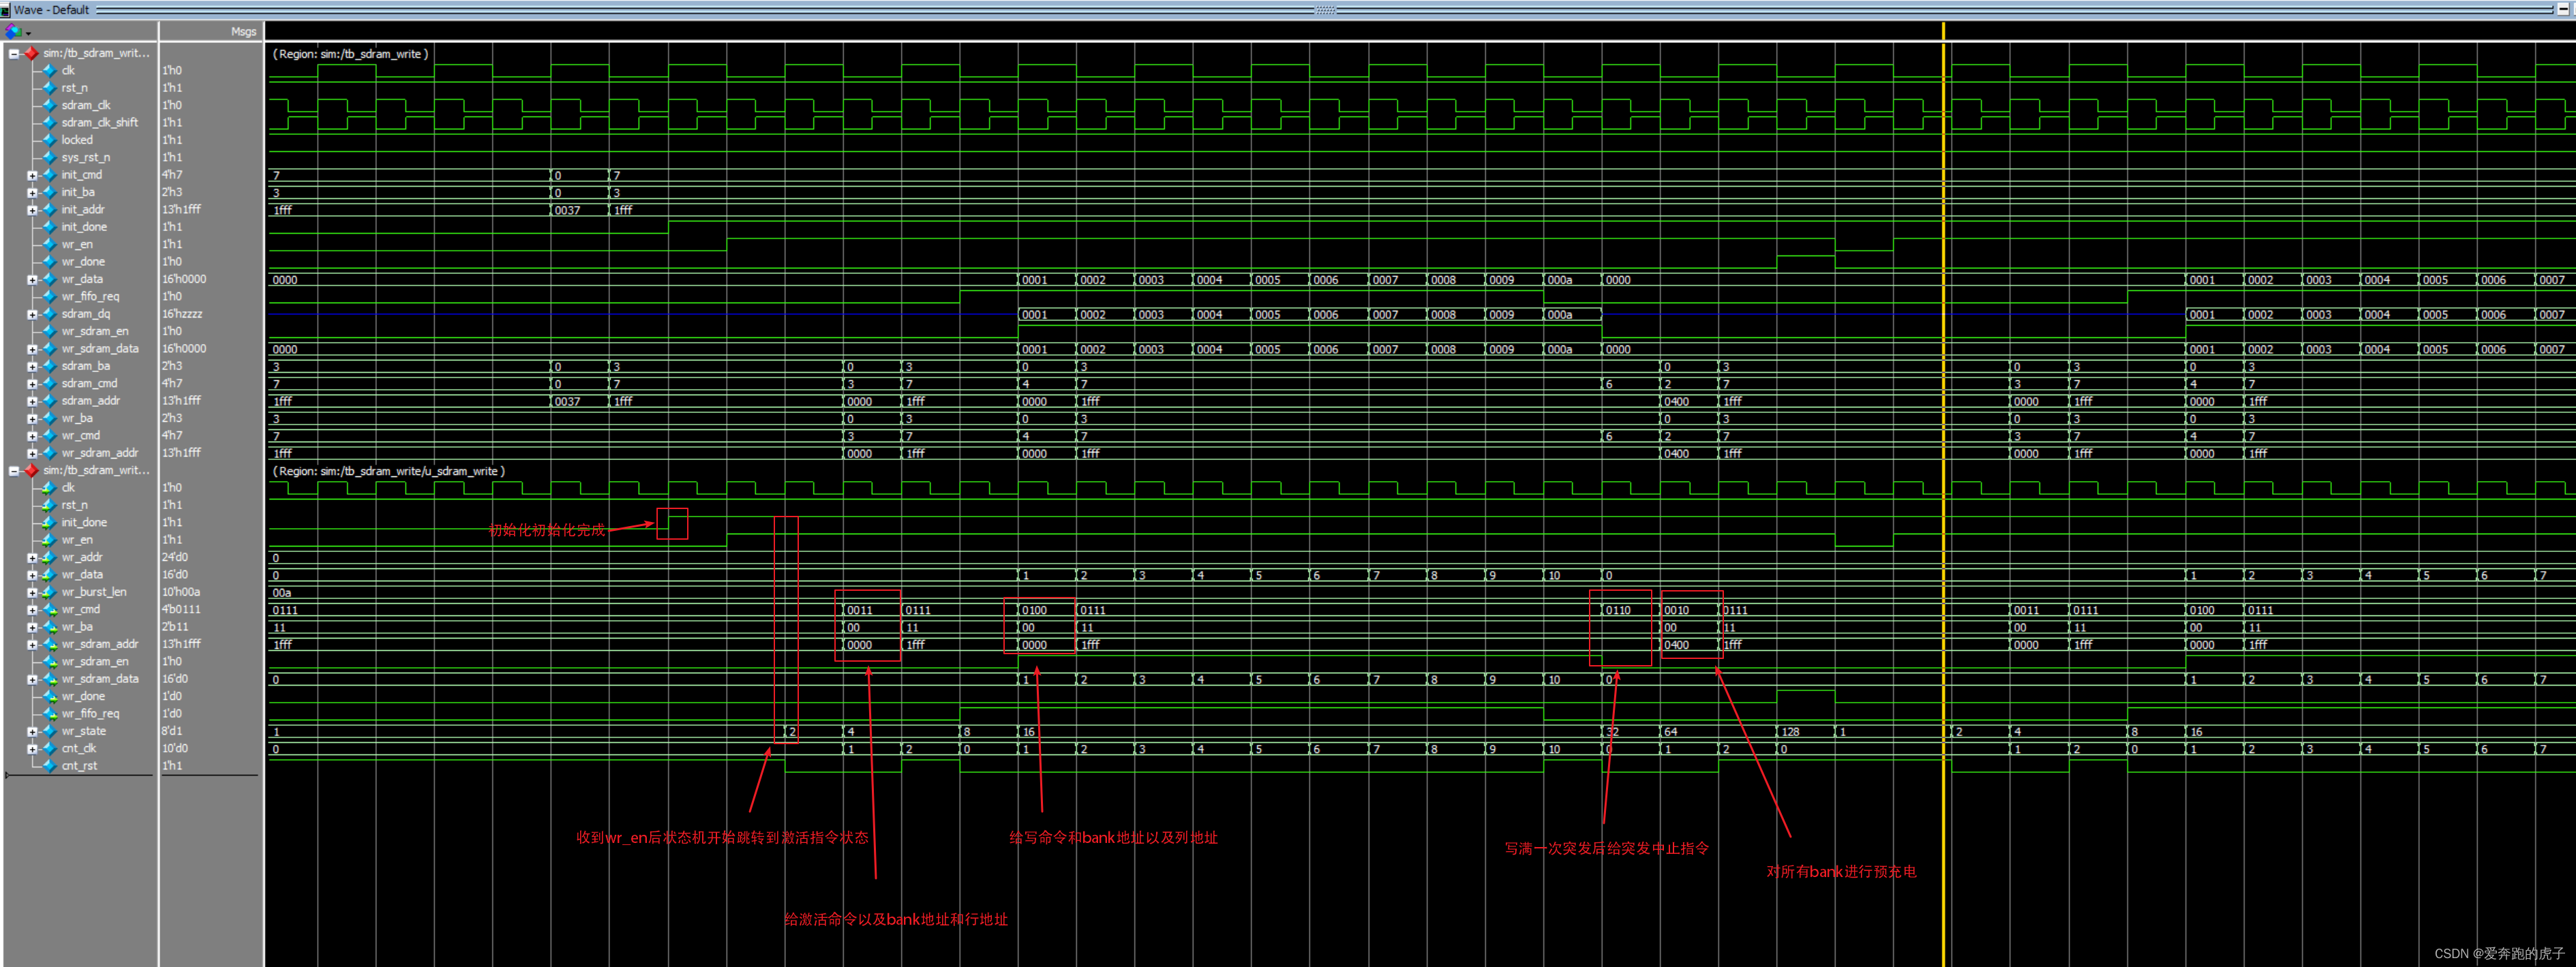The height and width of the screenshot is (967, 2576).
Task: Expand the sdram_addr bus
Action: pyautogui.click(x=32, y=401)
